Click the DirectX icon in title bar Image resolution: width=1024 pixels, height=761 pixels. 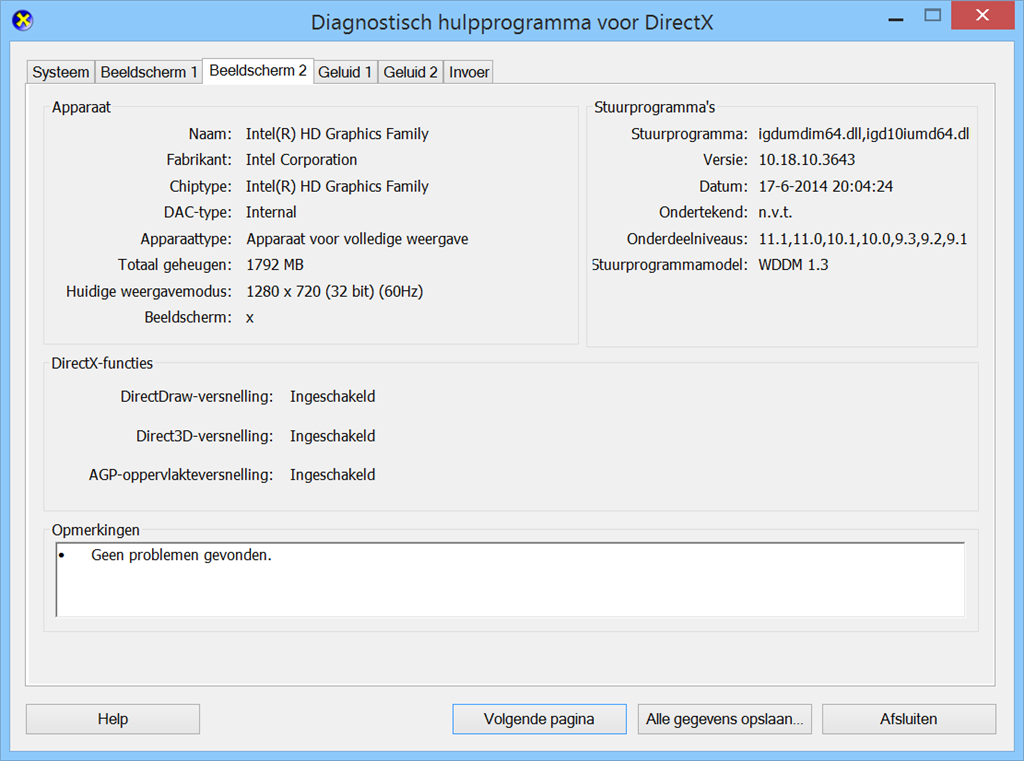pos(23,21)
